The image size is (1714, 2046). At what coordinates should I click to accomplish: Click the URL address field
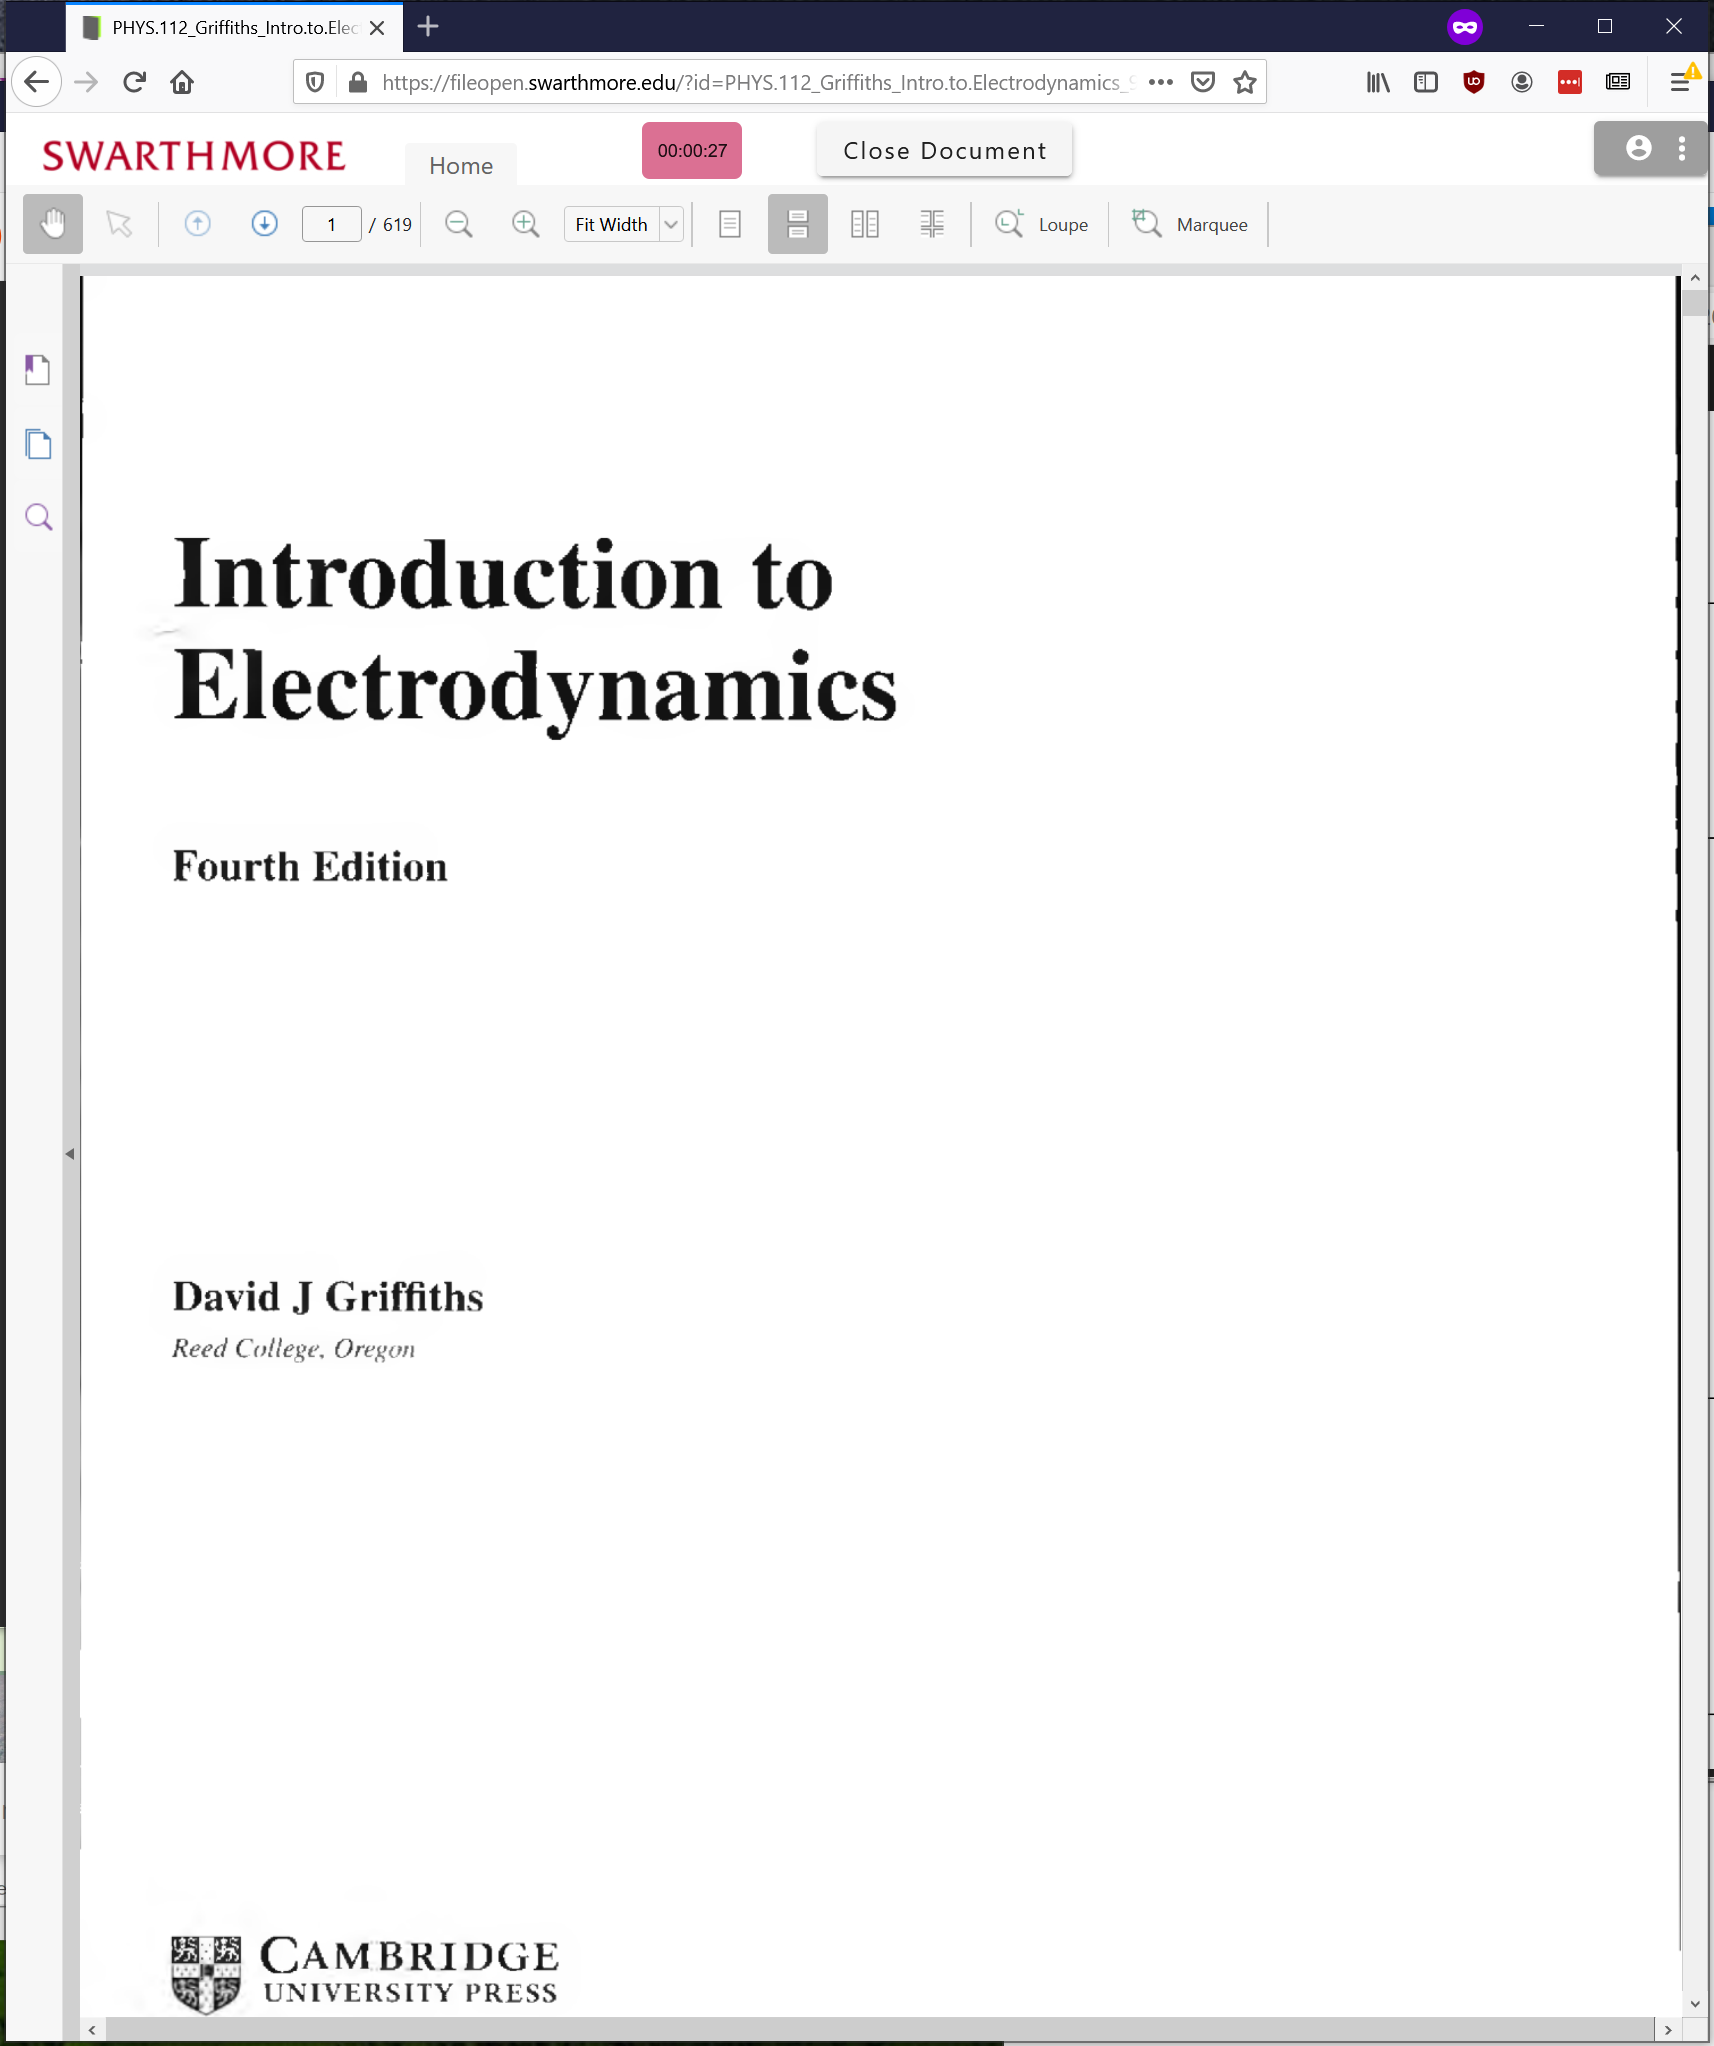pos(758,82)
